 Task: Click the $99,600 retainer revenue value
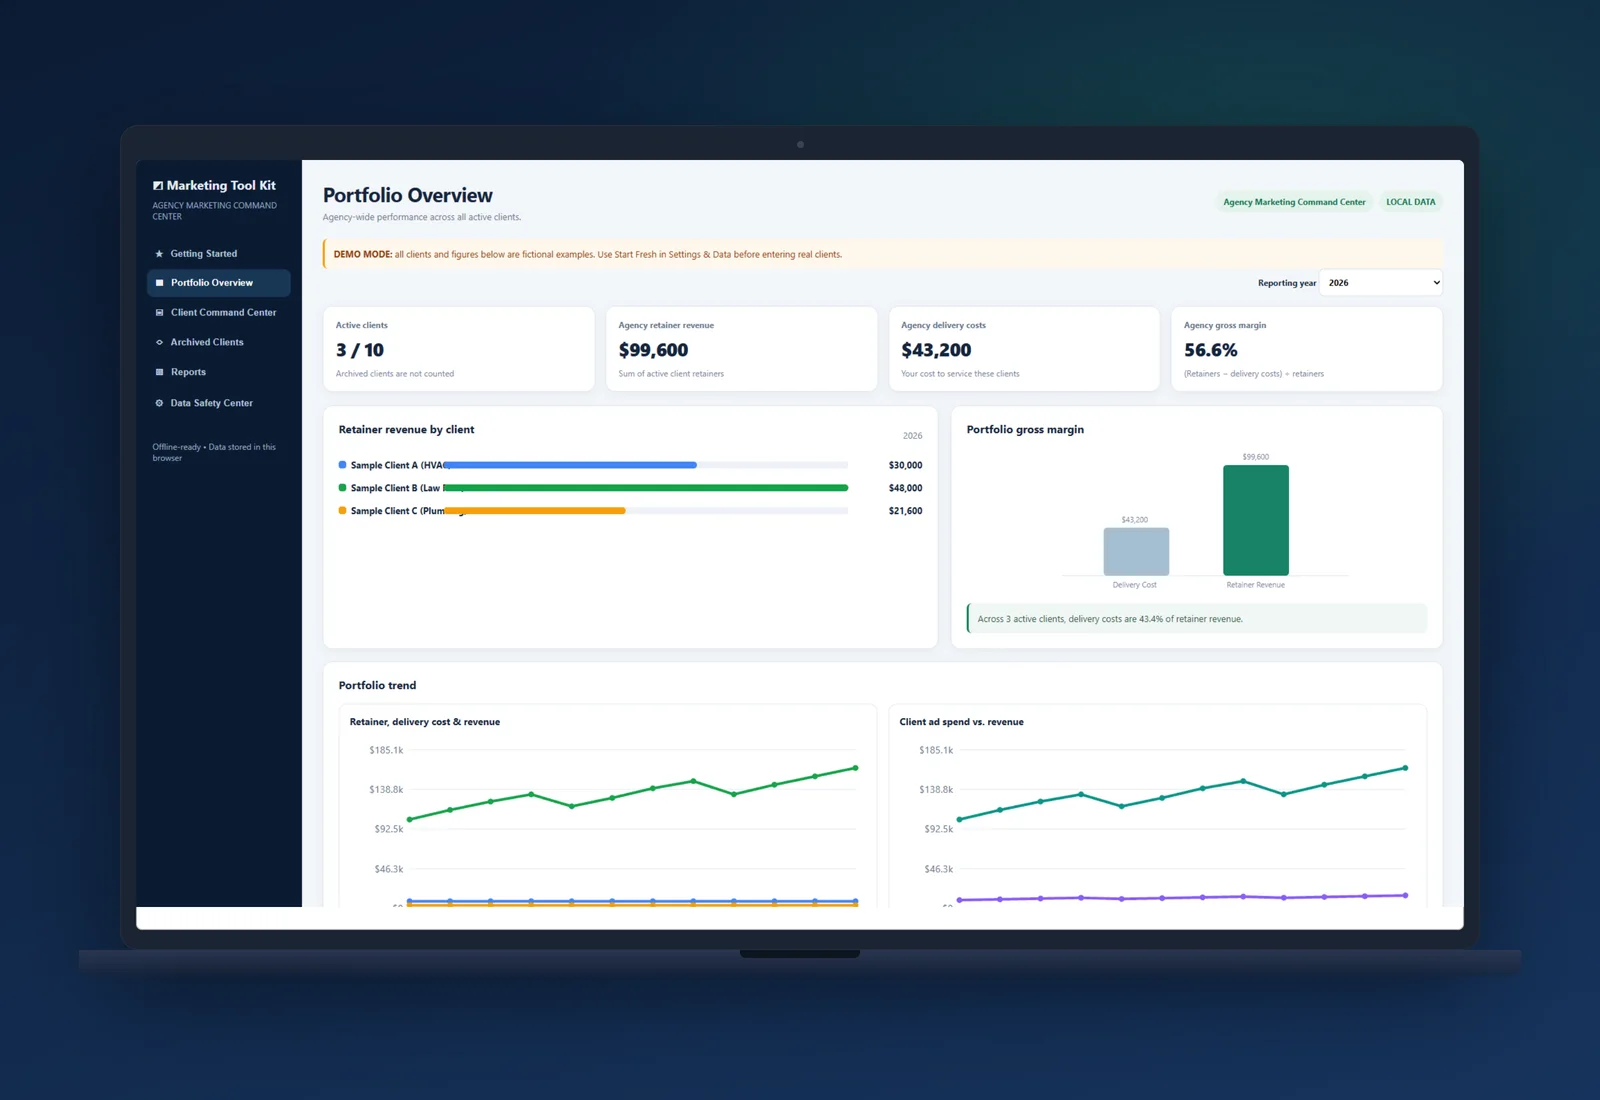[x=653, y=350]
